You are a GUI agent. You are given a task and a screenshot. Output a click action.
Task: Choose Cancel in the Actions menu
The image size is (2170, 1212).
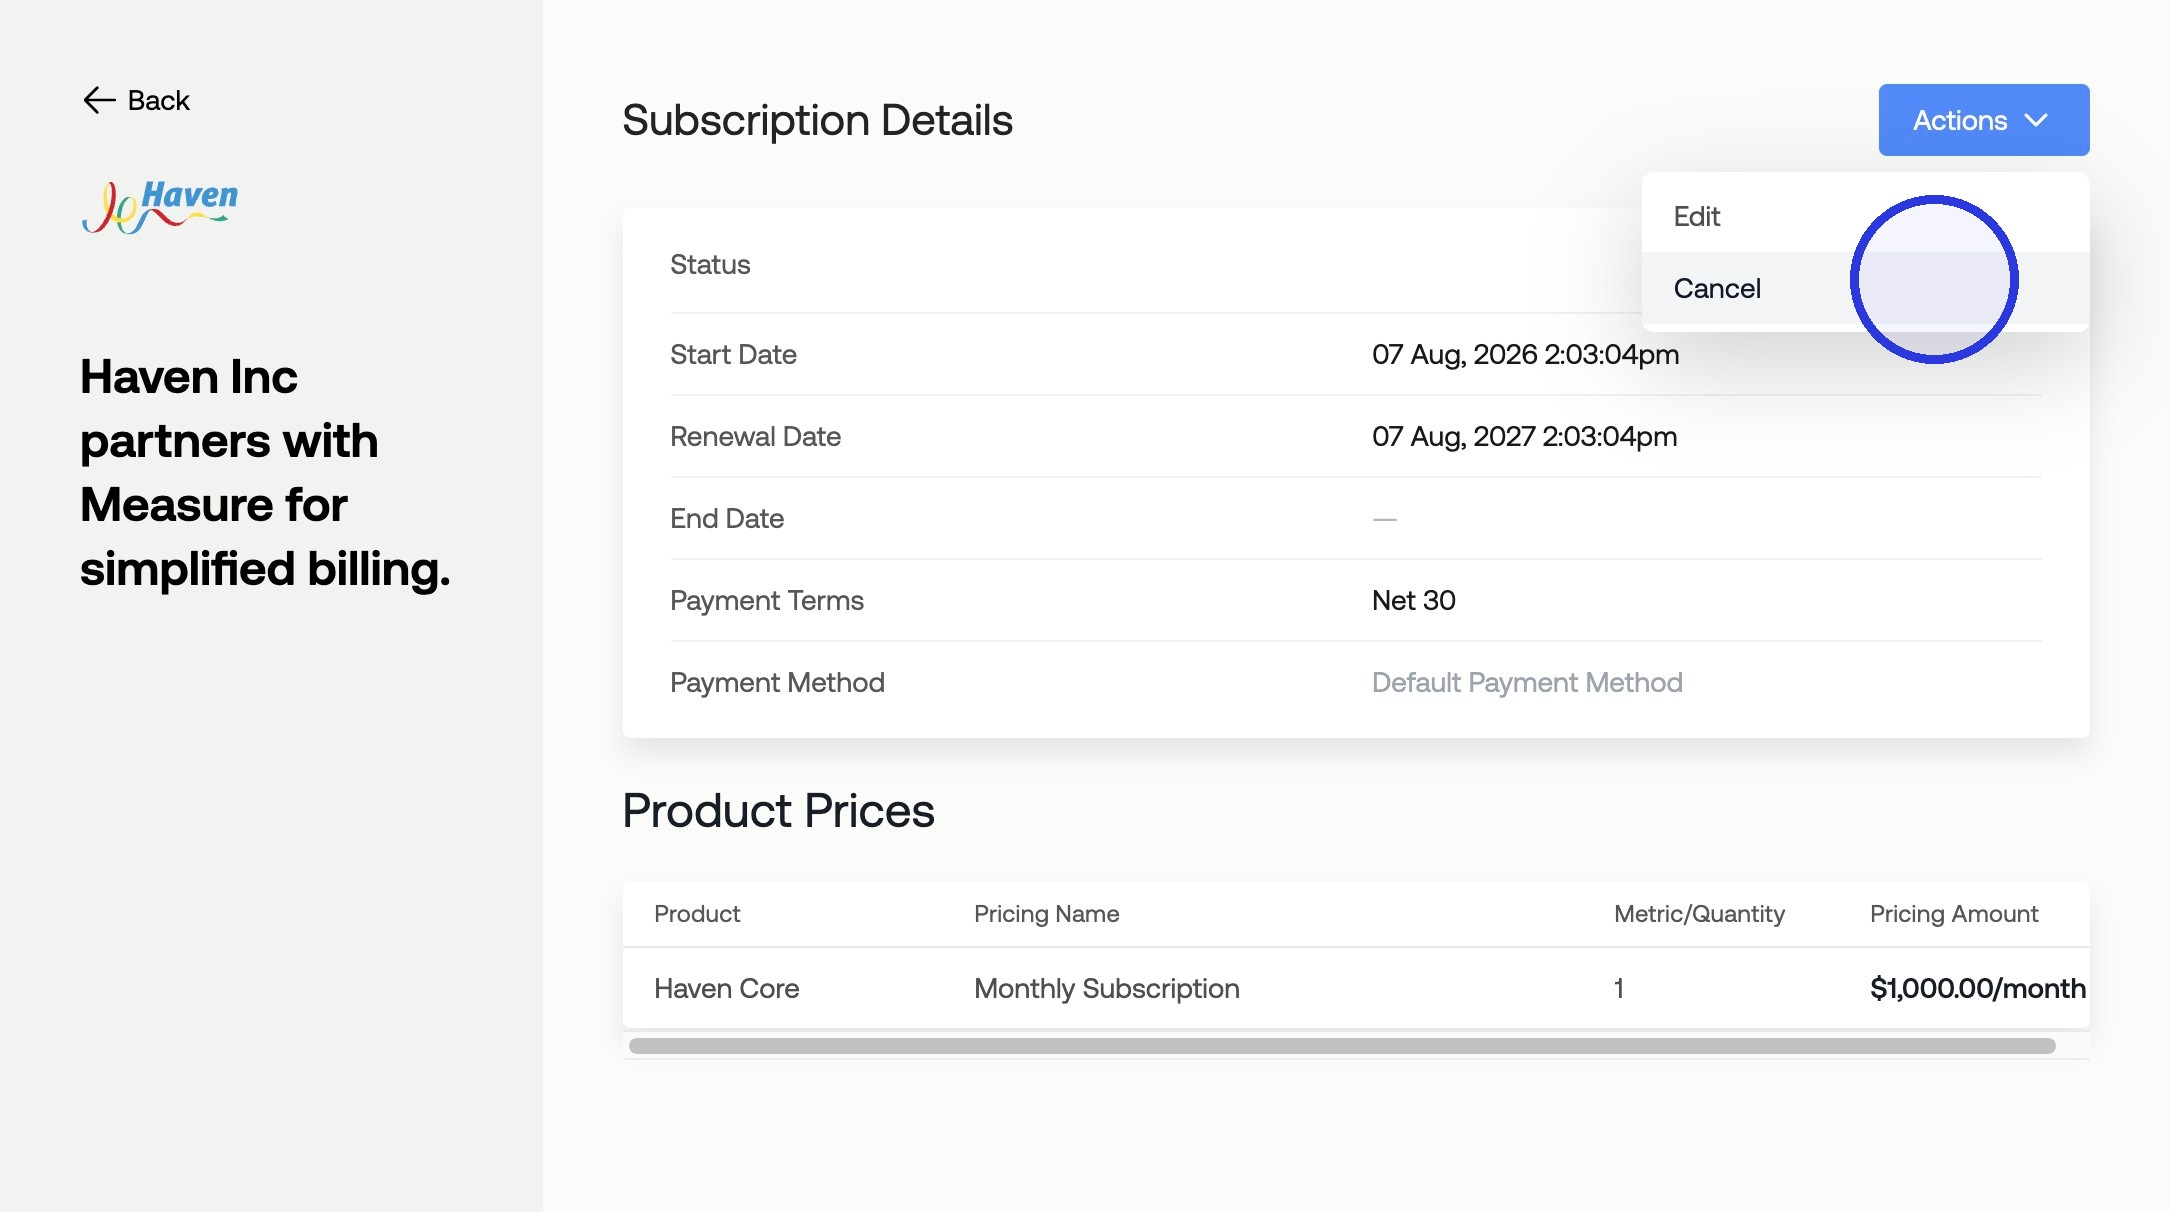coord(1865,288)
